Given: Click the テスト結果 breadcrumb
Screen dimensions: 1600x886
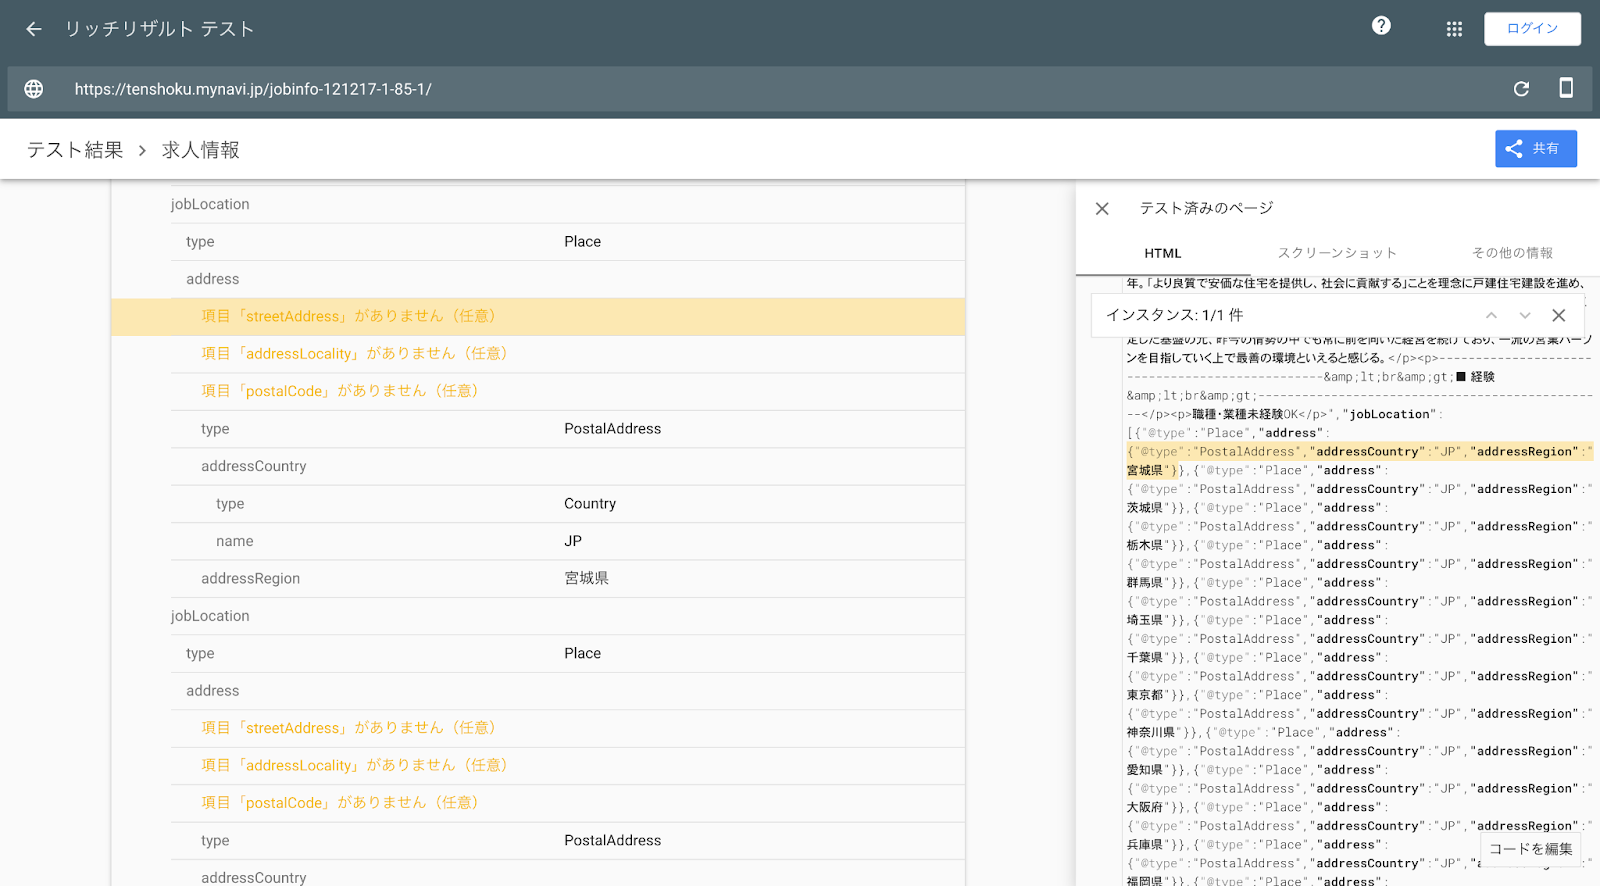Looking at the screenshot, I should point(75,150).
